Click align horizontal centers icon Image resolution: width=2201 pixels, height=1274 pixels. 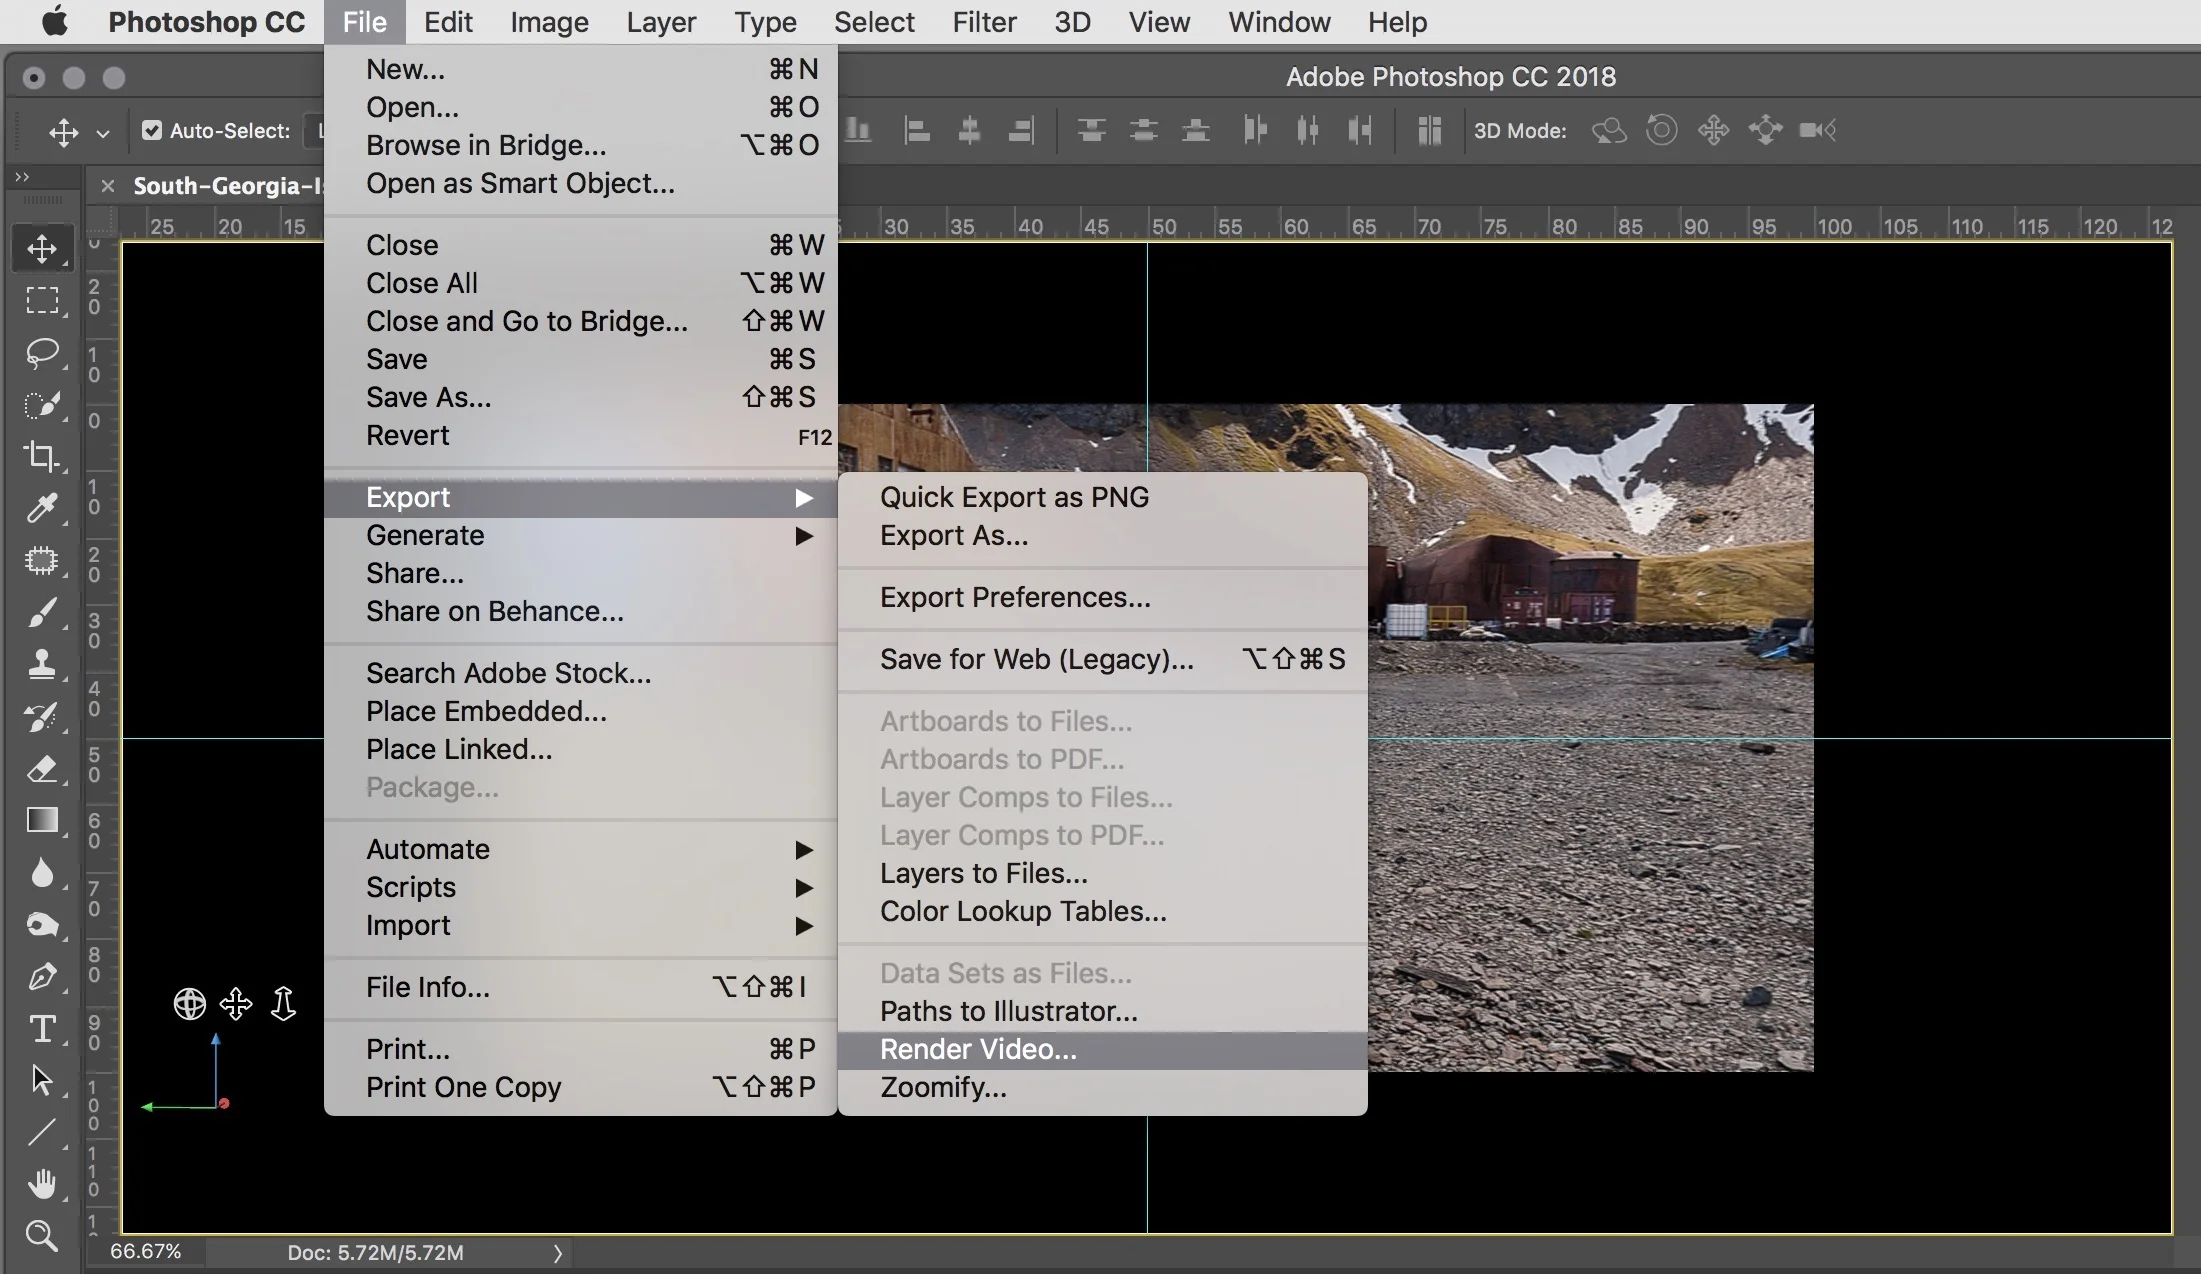pyautogui.click(x=969, y=130)
